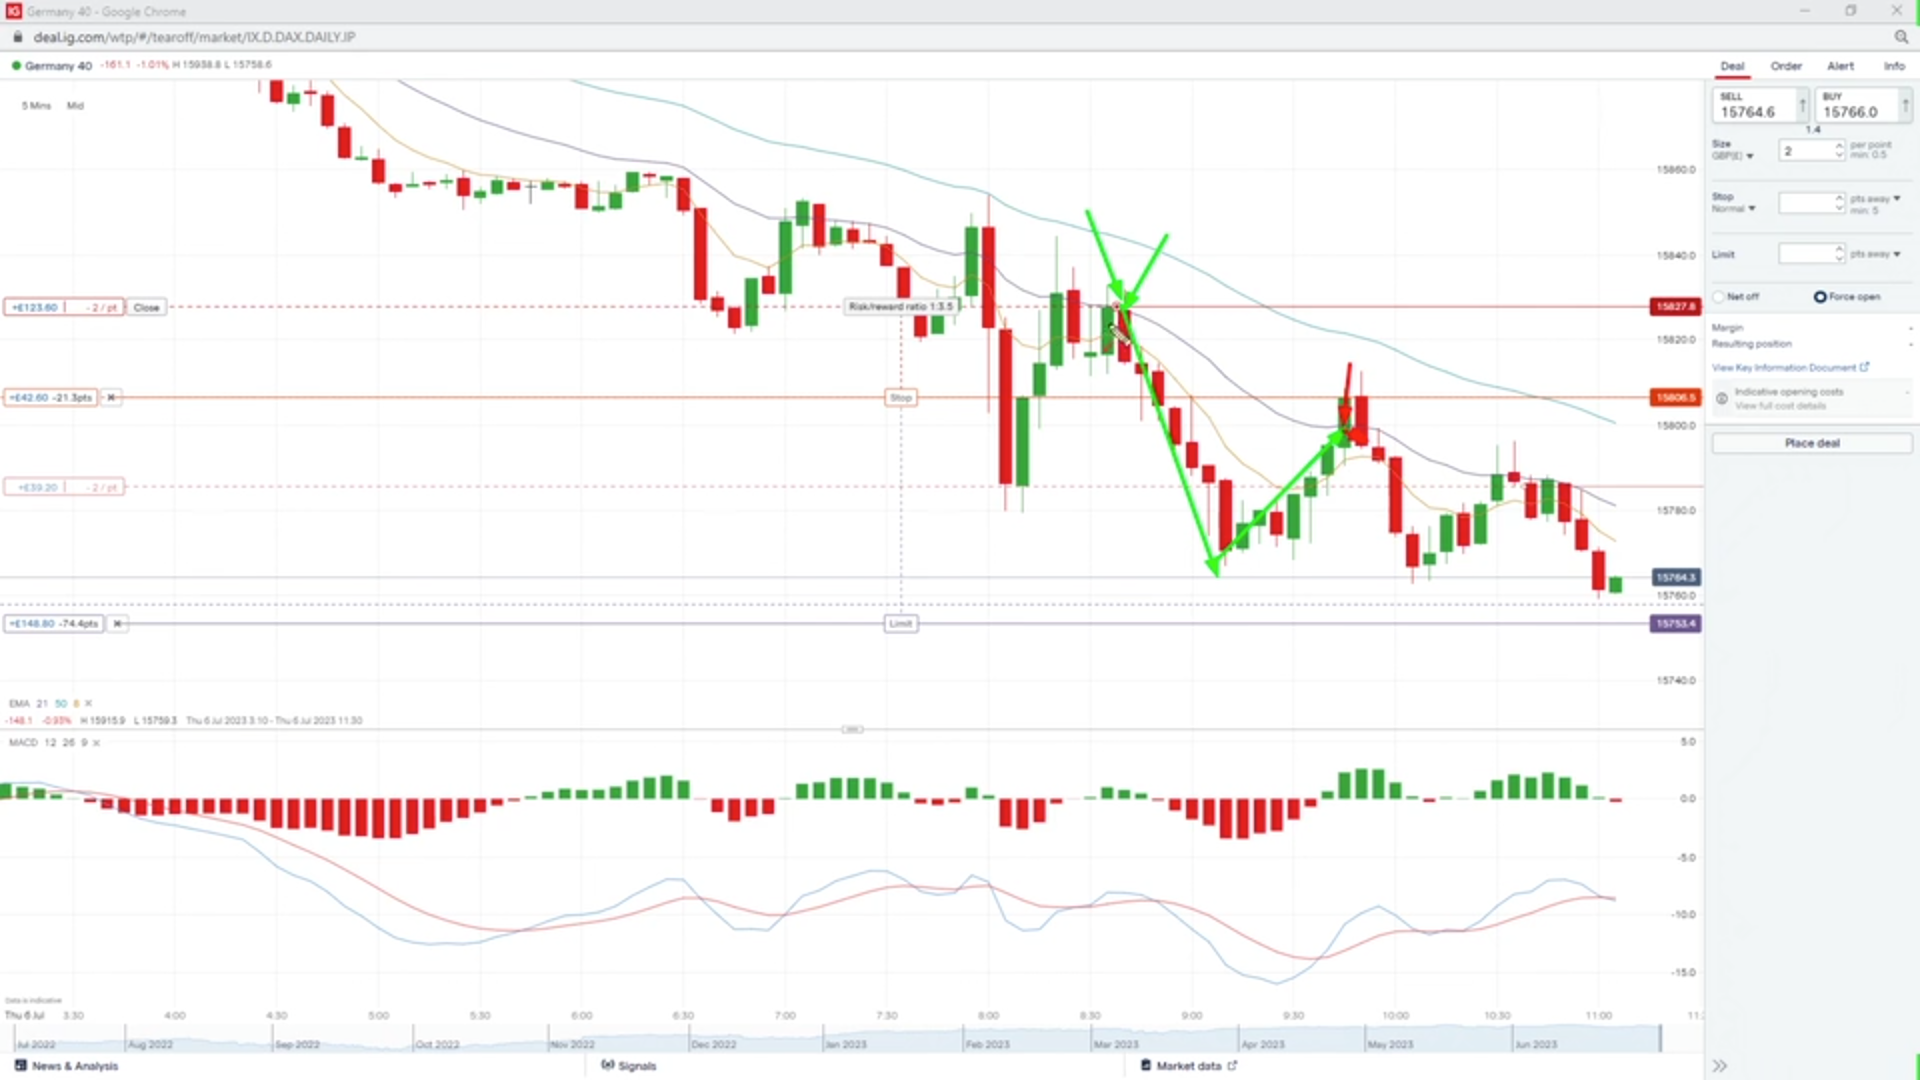The width and height of the screenshot is (1920, 1080).
Task: Click the Market data external link icon
Action: (1232, 1065)
